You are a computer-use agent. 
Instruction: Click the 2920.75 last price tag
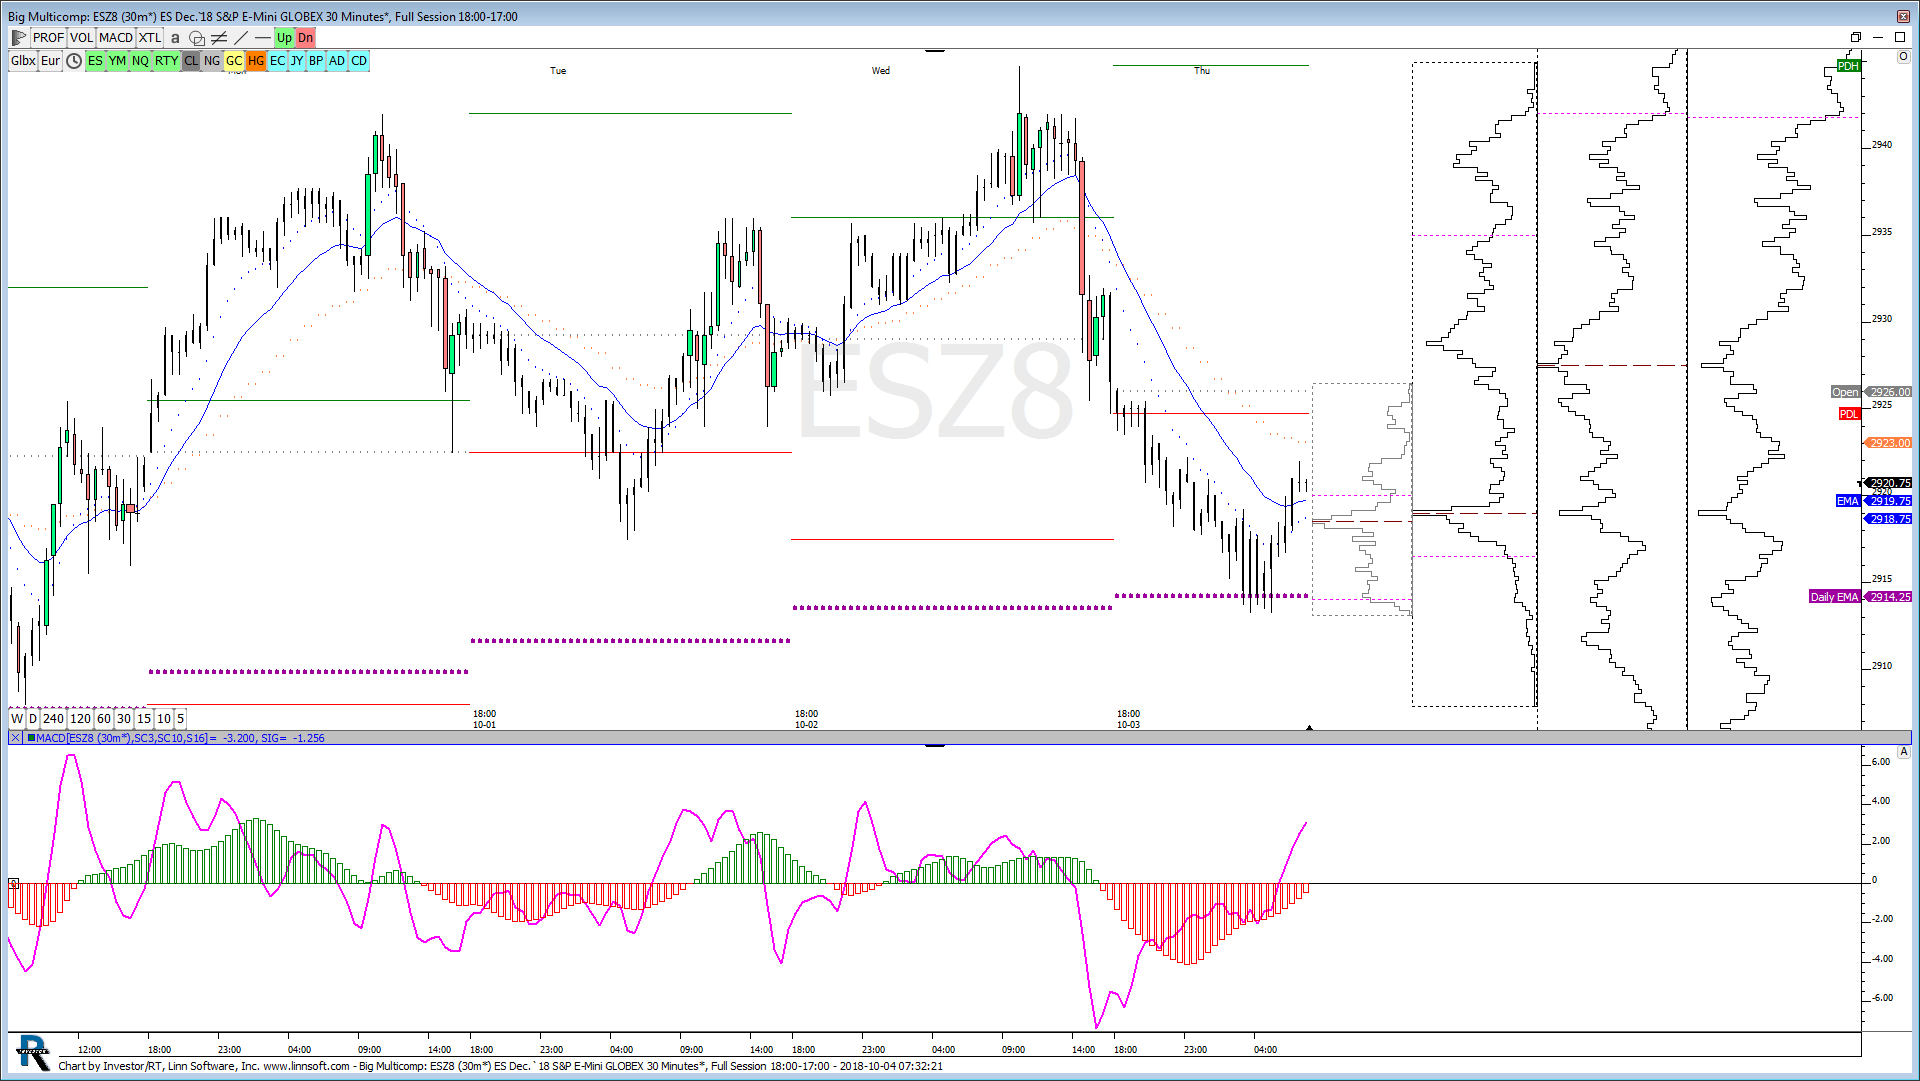1889,483
